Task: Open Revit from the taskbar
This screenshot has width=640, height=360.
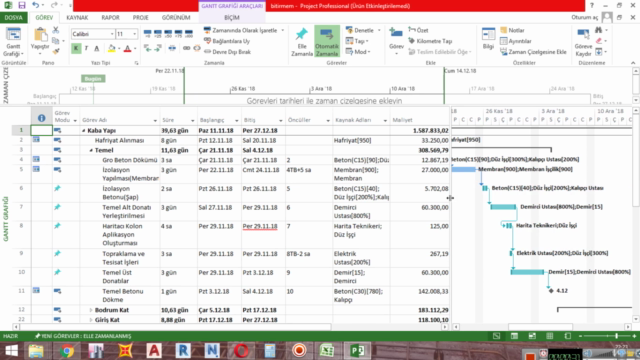Action: [x=183, y=351]
